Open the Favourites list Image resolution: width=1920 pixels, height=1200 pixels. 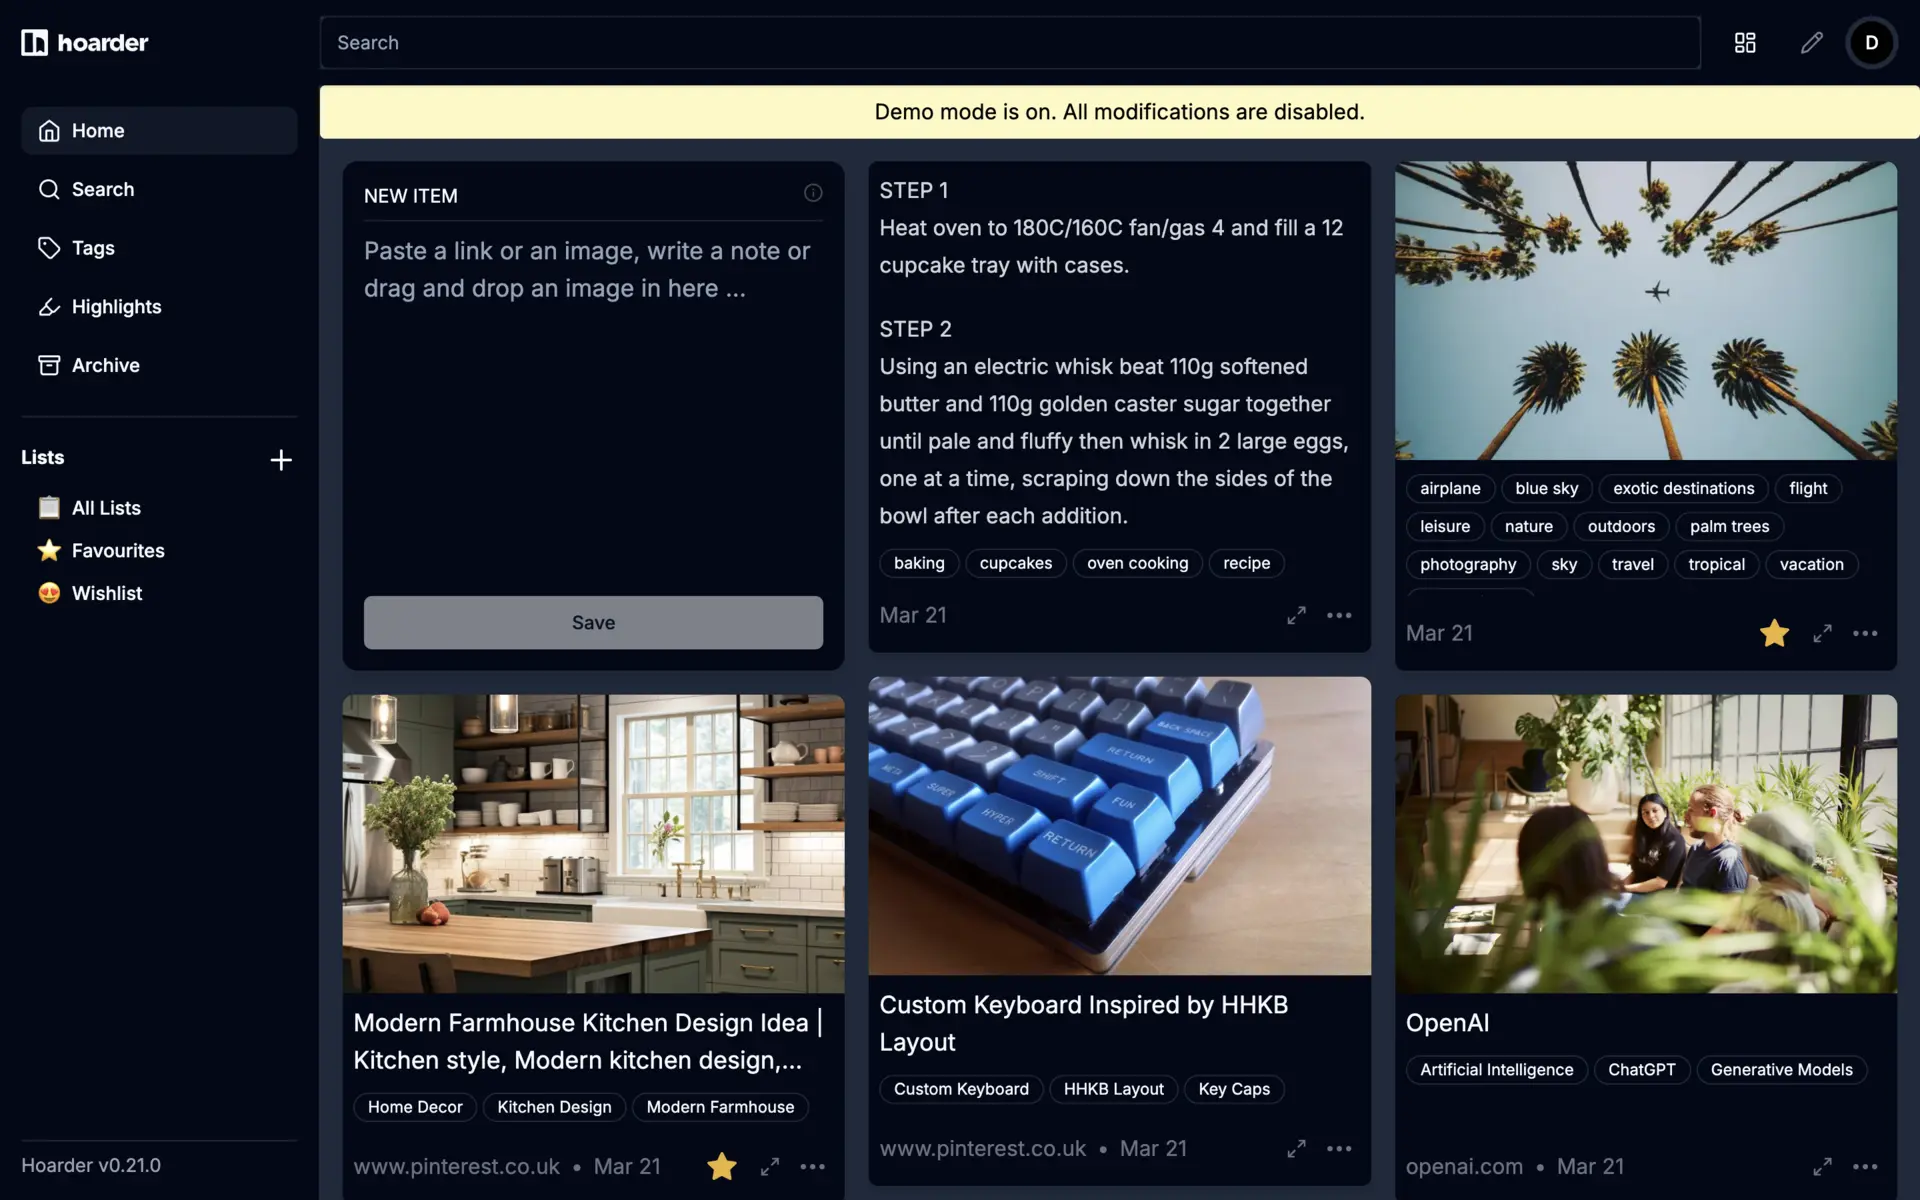pos(117,551)
